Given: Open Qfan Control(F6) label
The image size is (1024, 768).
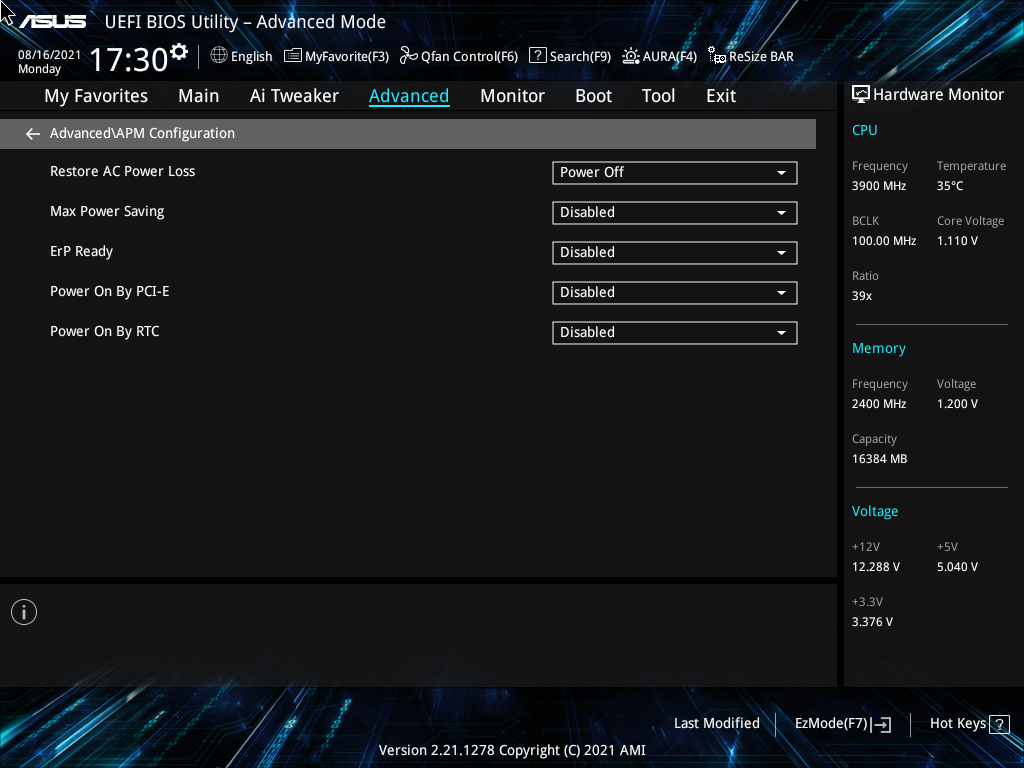Looking at the screenshot, I should point(470,56).
